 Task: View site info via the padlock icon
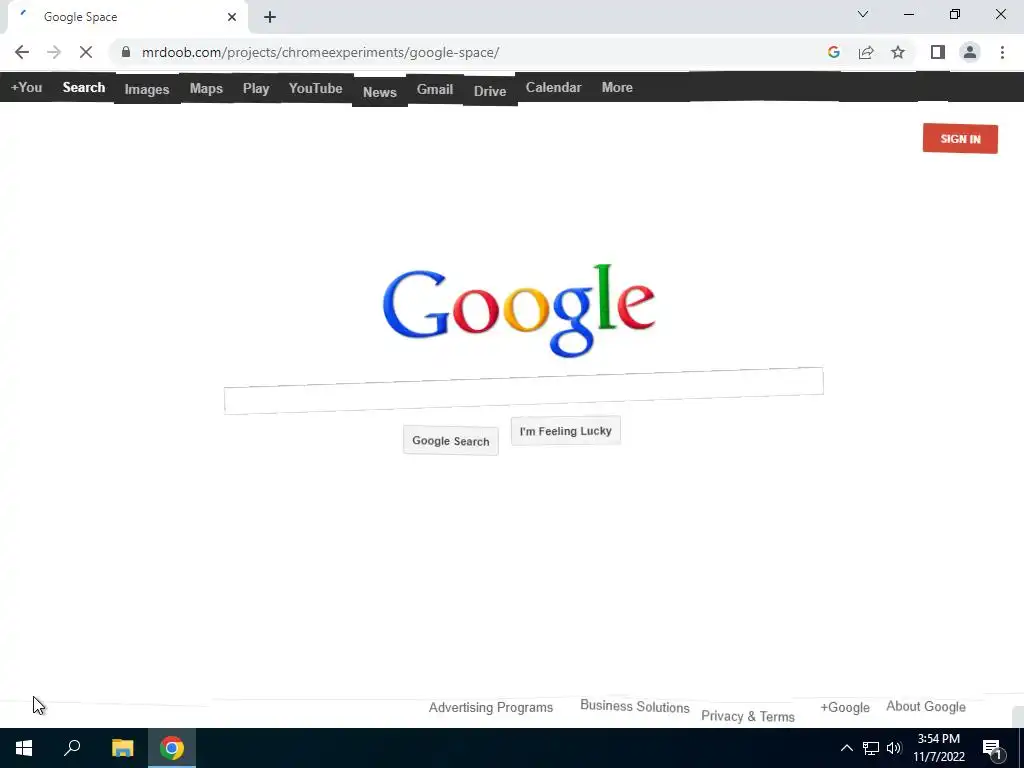(x=126, y=52)
